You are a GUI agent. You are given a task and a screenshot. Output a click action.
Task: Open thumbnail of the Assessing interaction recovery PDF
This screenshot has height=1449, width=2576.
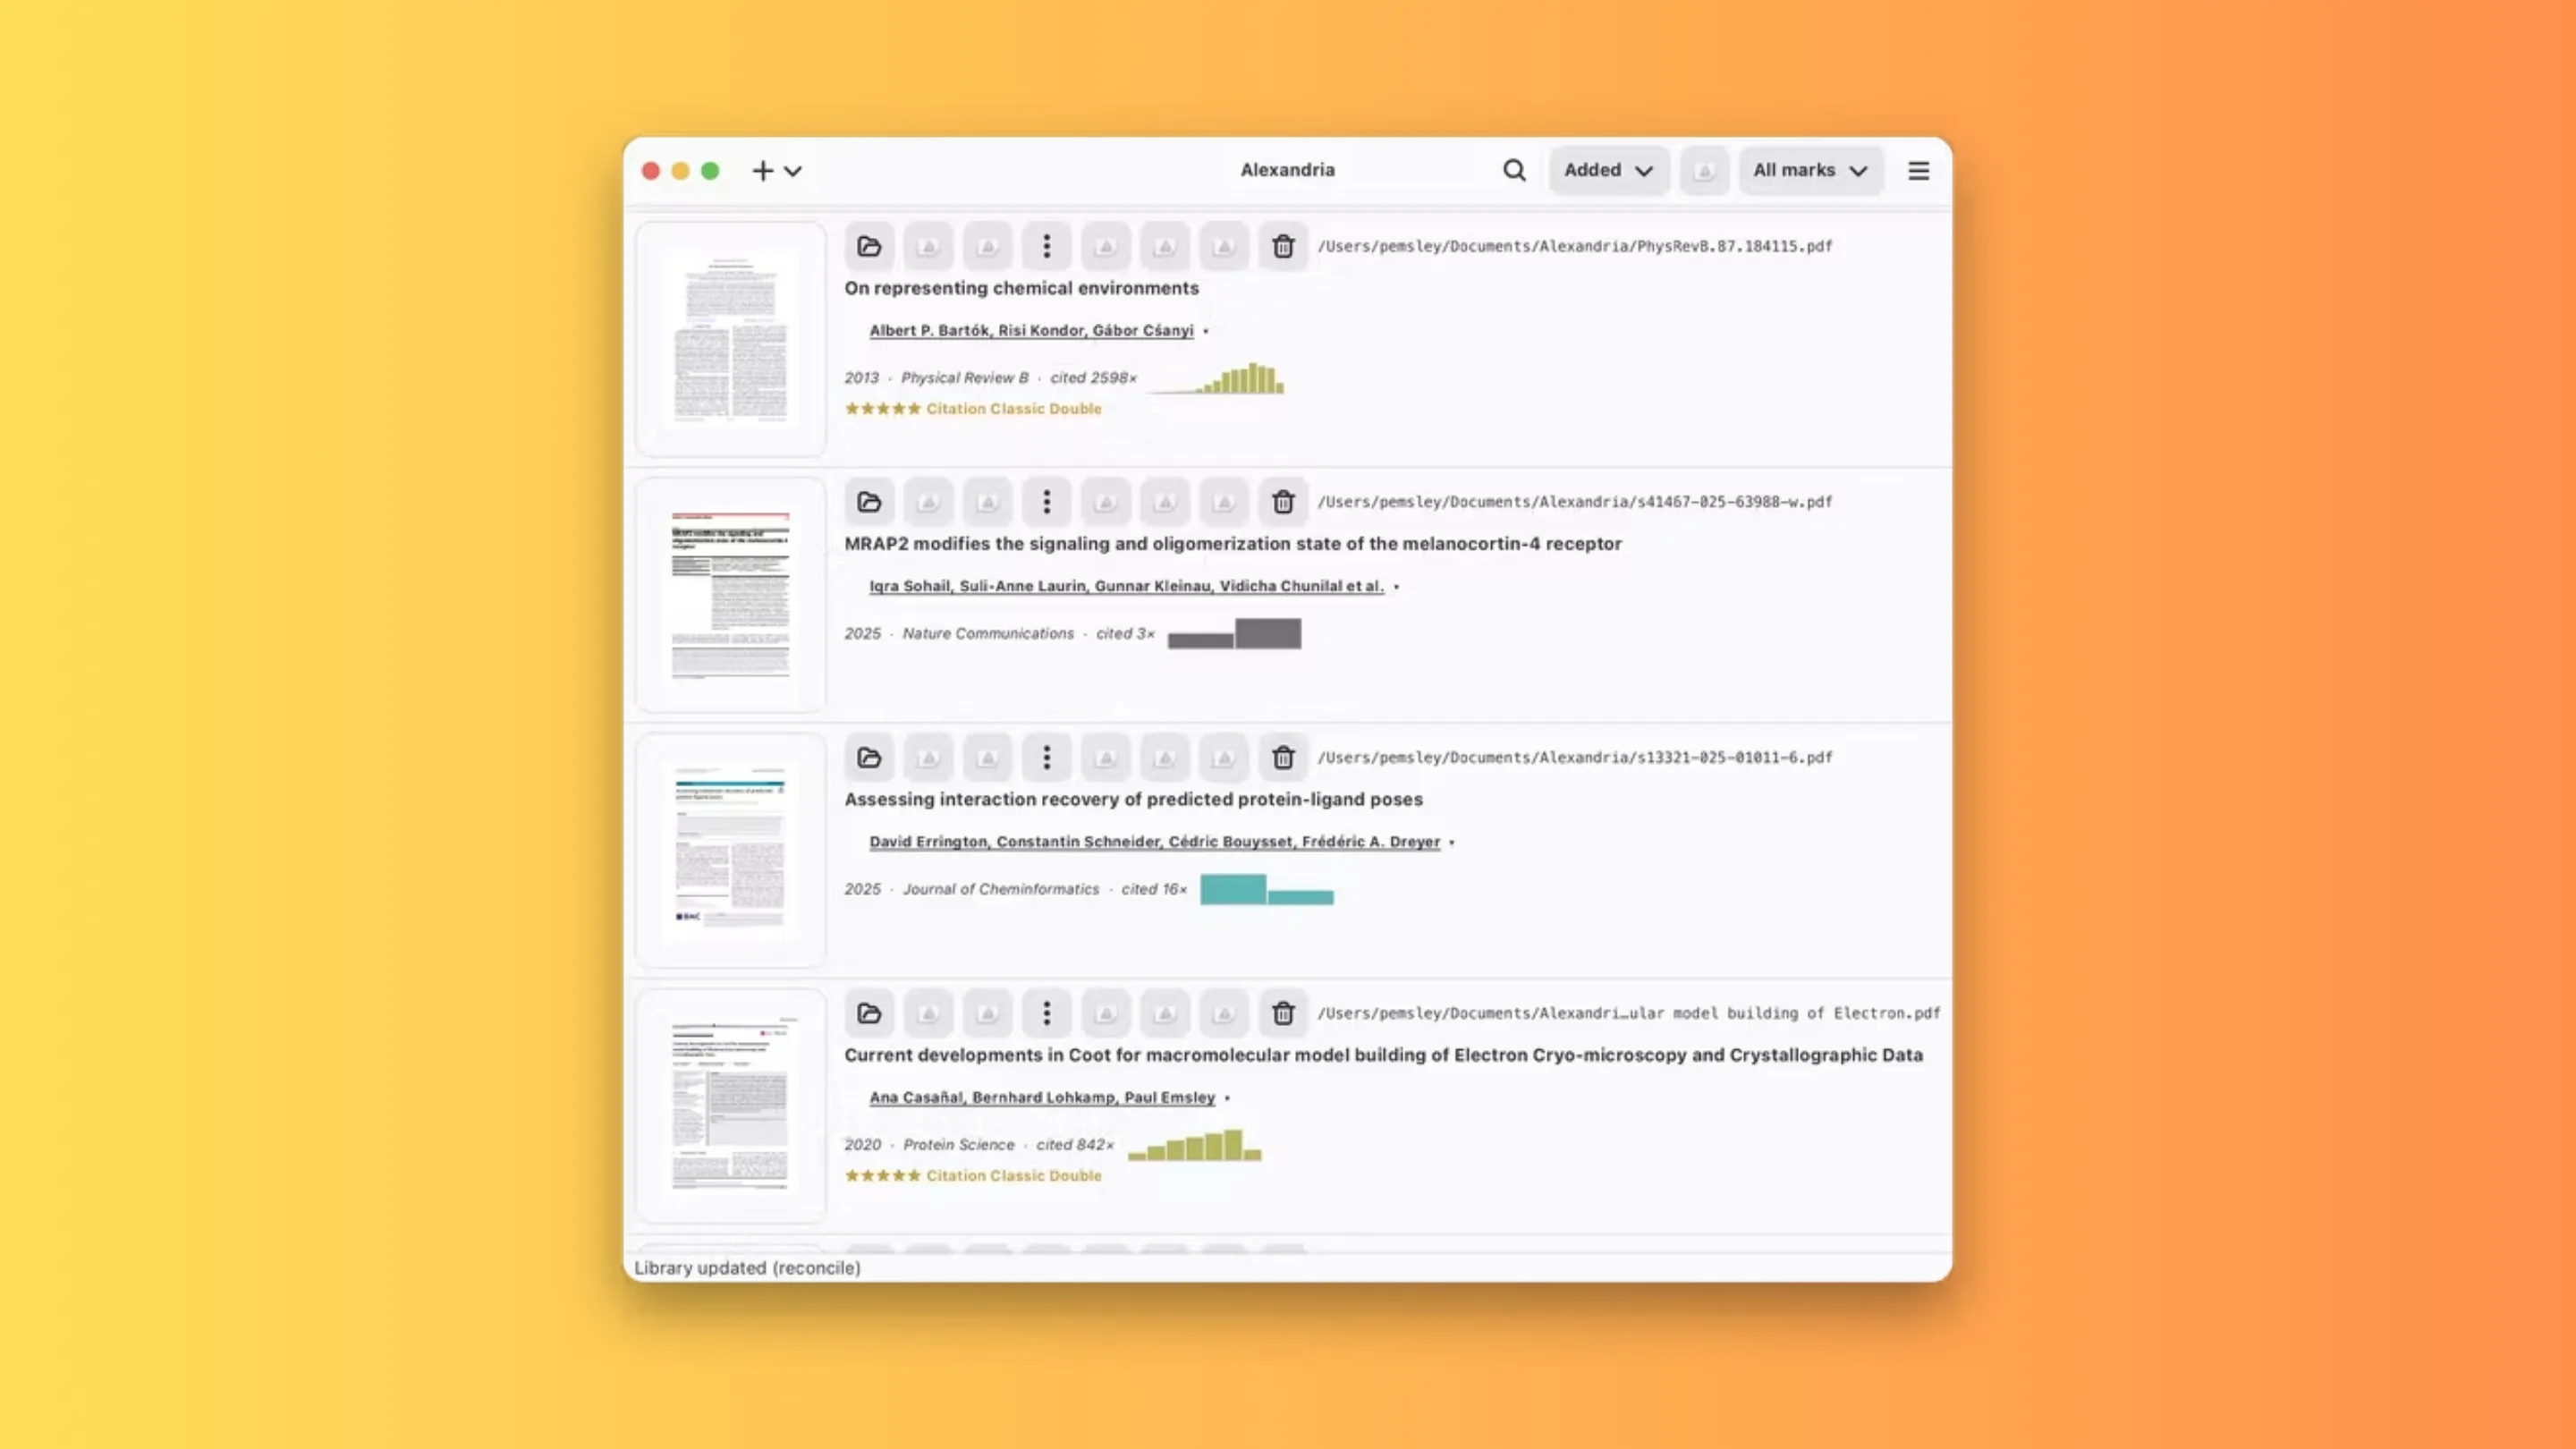coord(731,851)
